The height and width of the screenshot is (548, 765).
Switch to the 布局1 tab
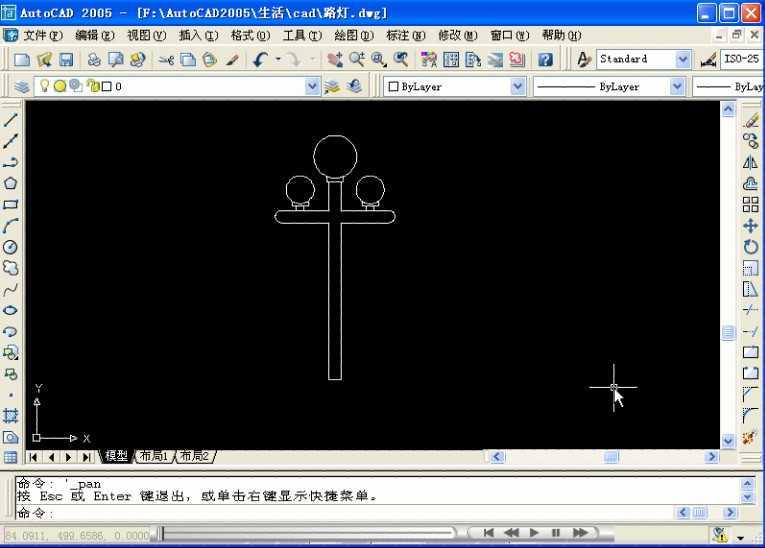(x=154, y=456)
